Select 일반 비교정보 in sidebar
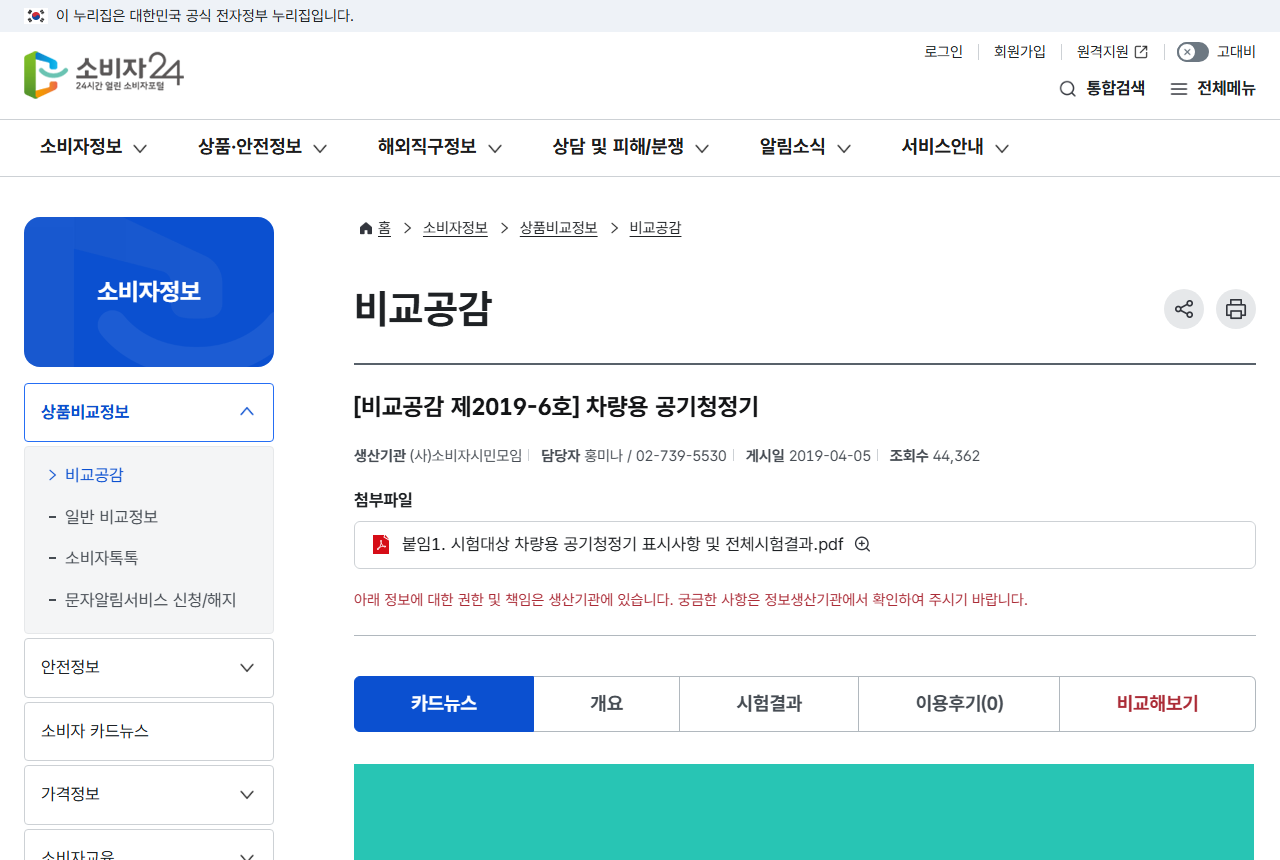1280x860 pixels. click(111, 517)
